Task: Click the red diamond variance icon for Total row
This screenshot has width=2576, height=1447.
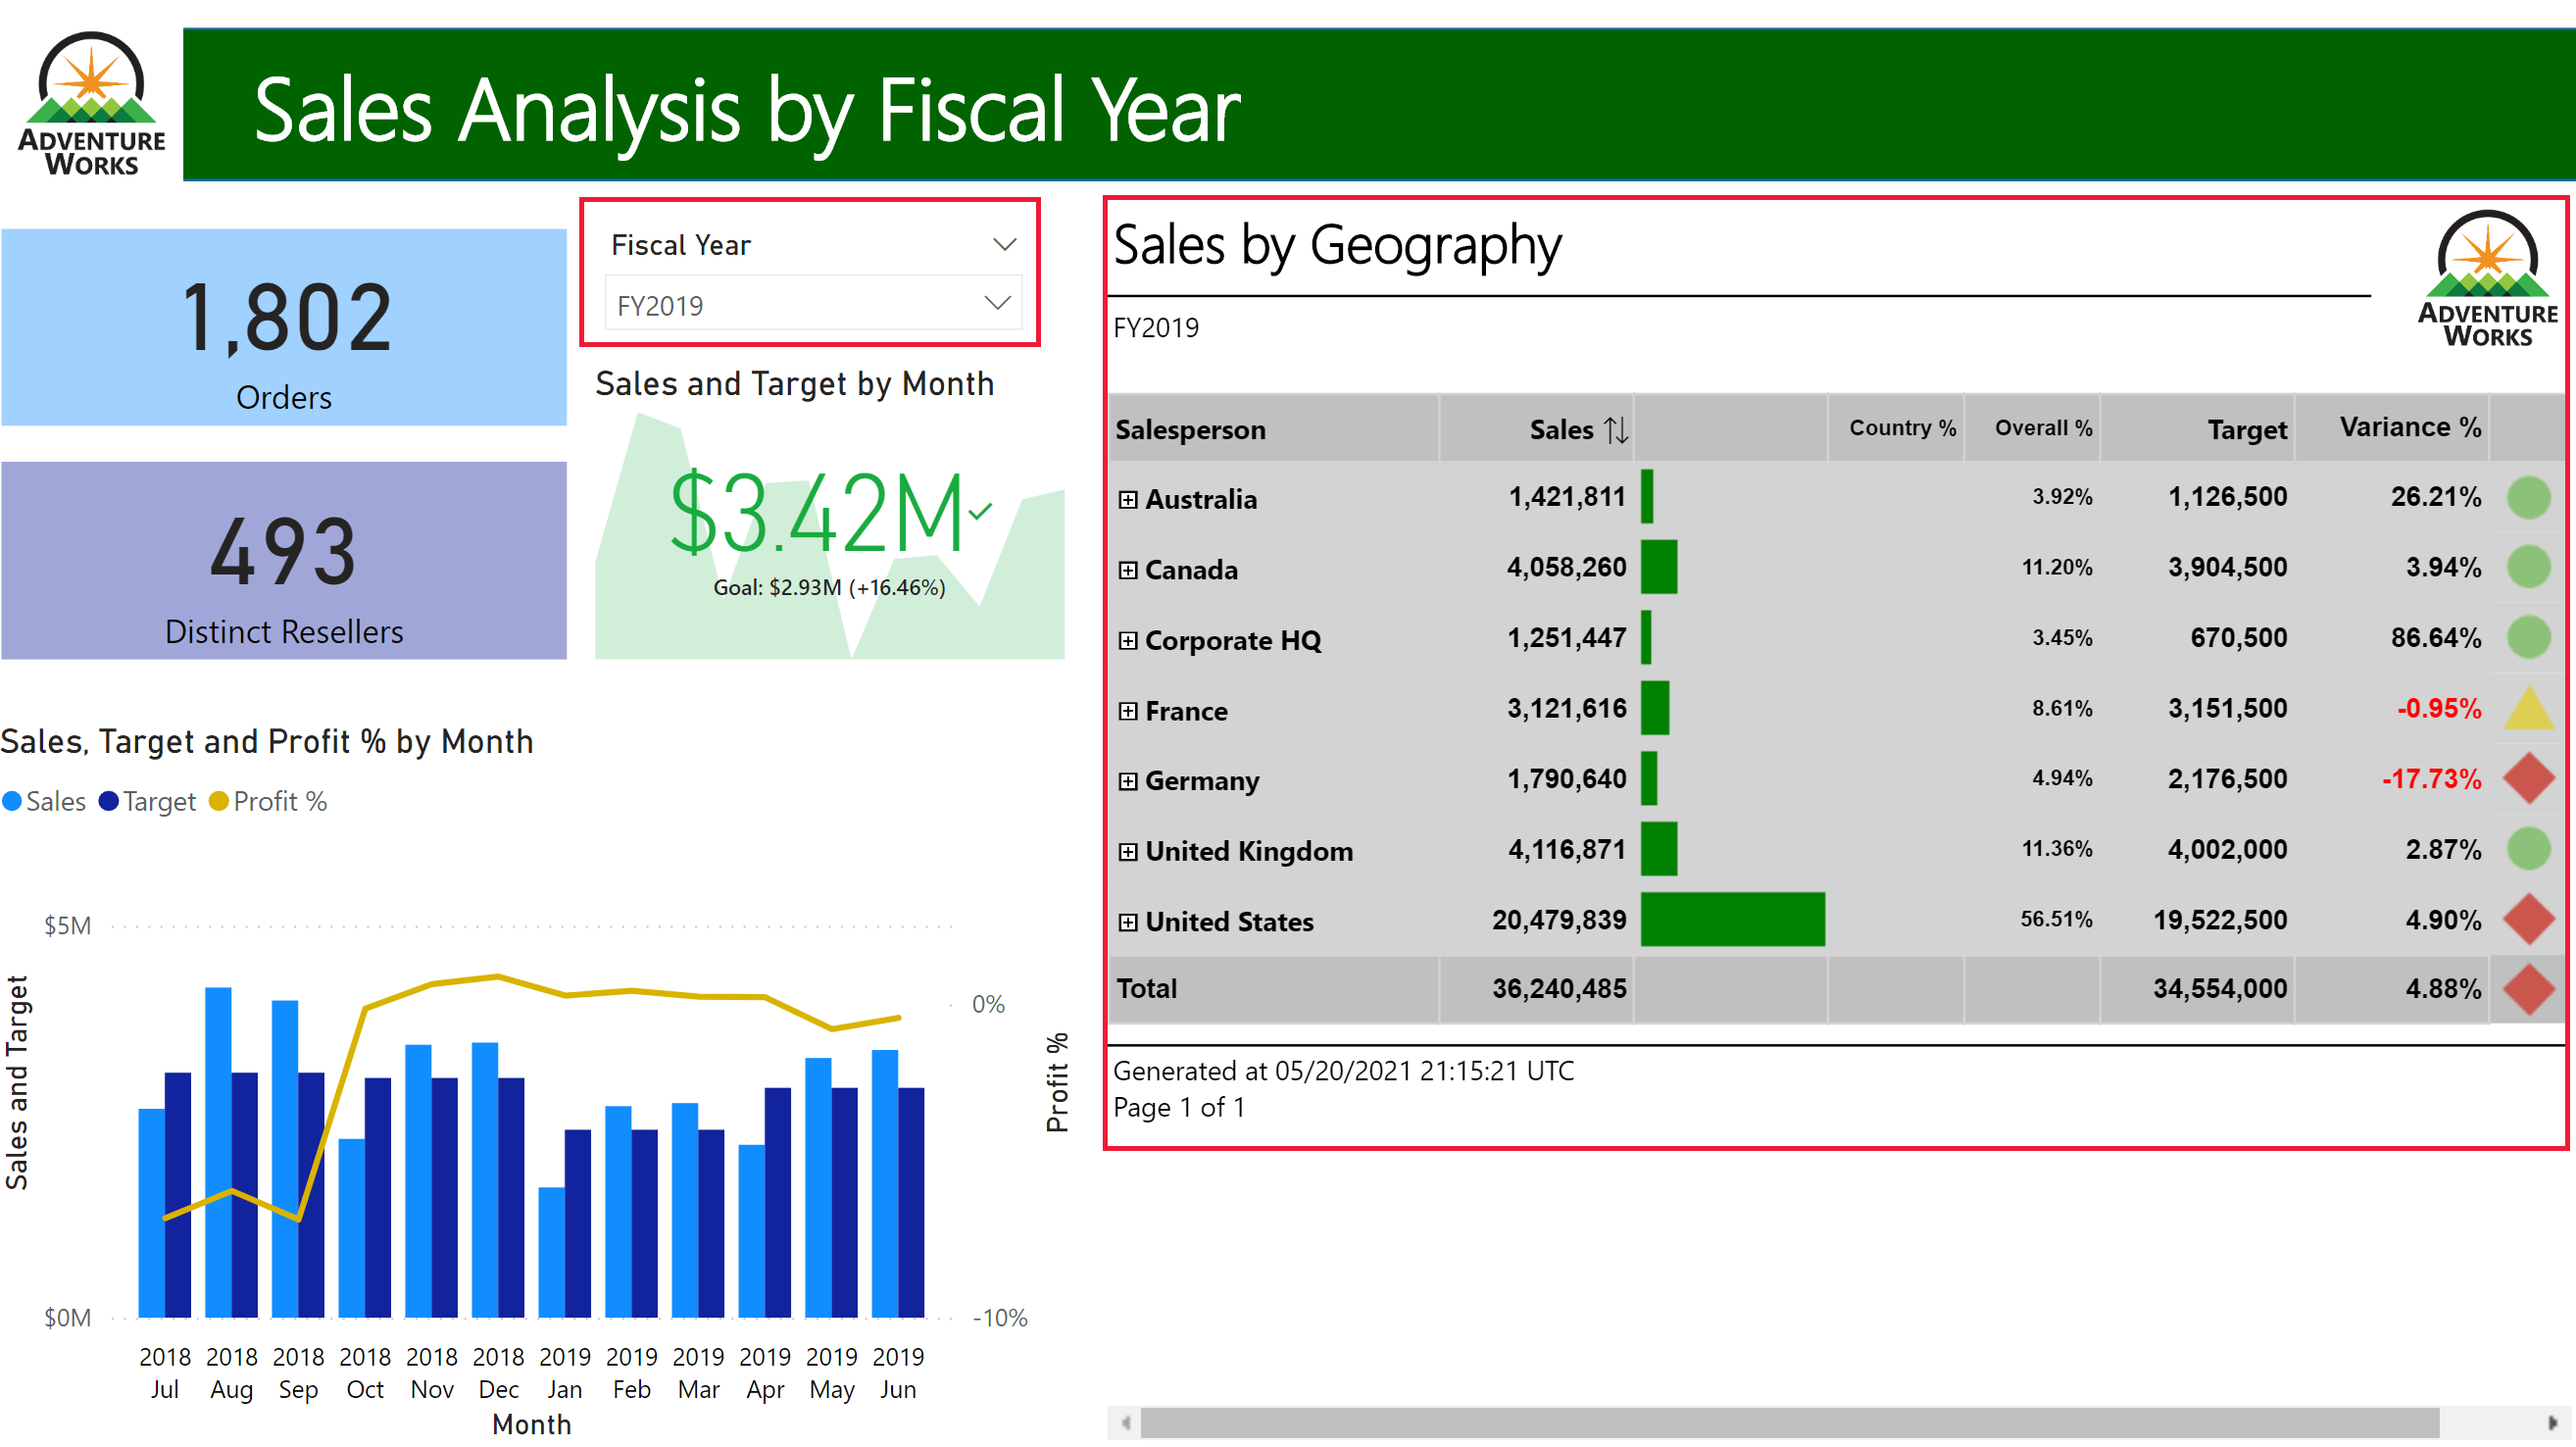Action: click(x=2528, y=989)
